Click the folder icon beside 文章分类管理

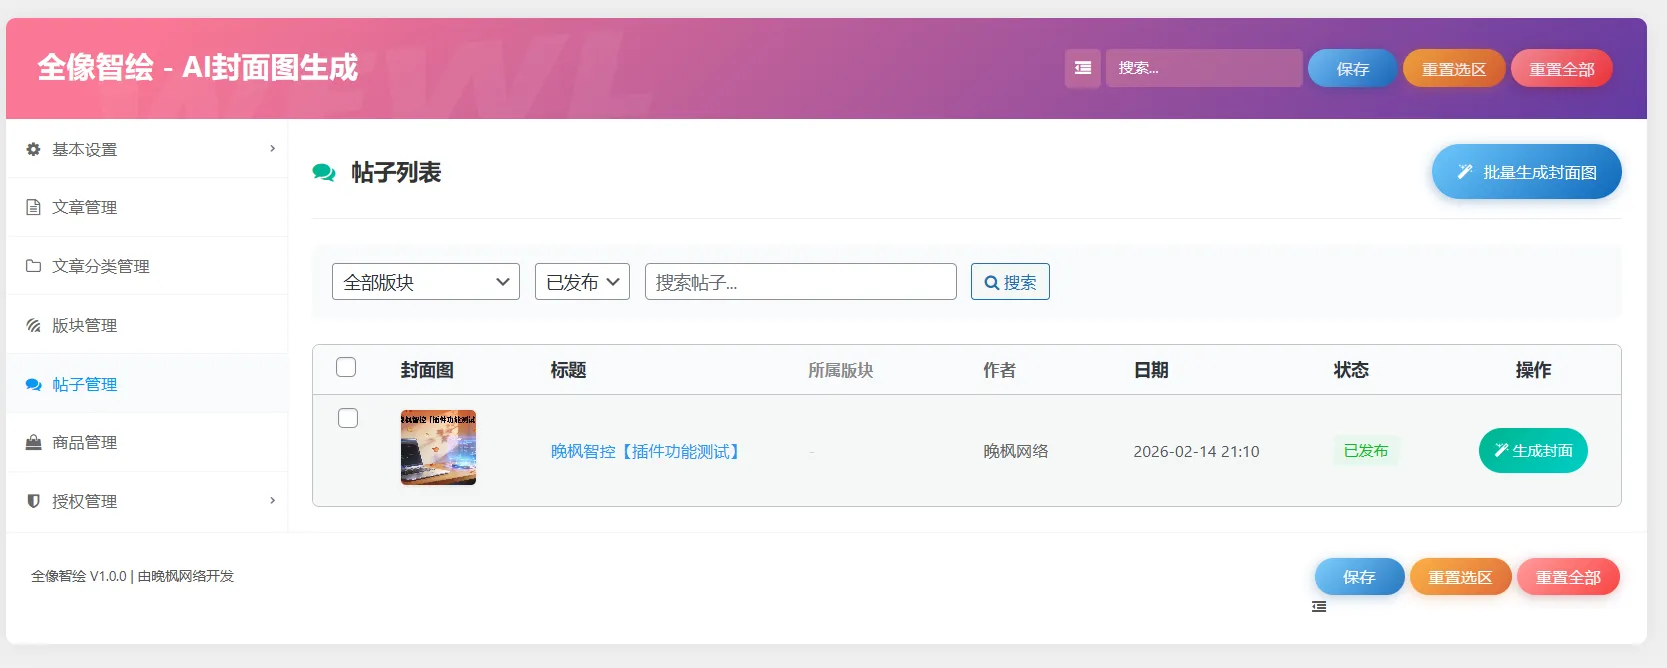click(33, 266)
